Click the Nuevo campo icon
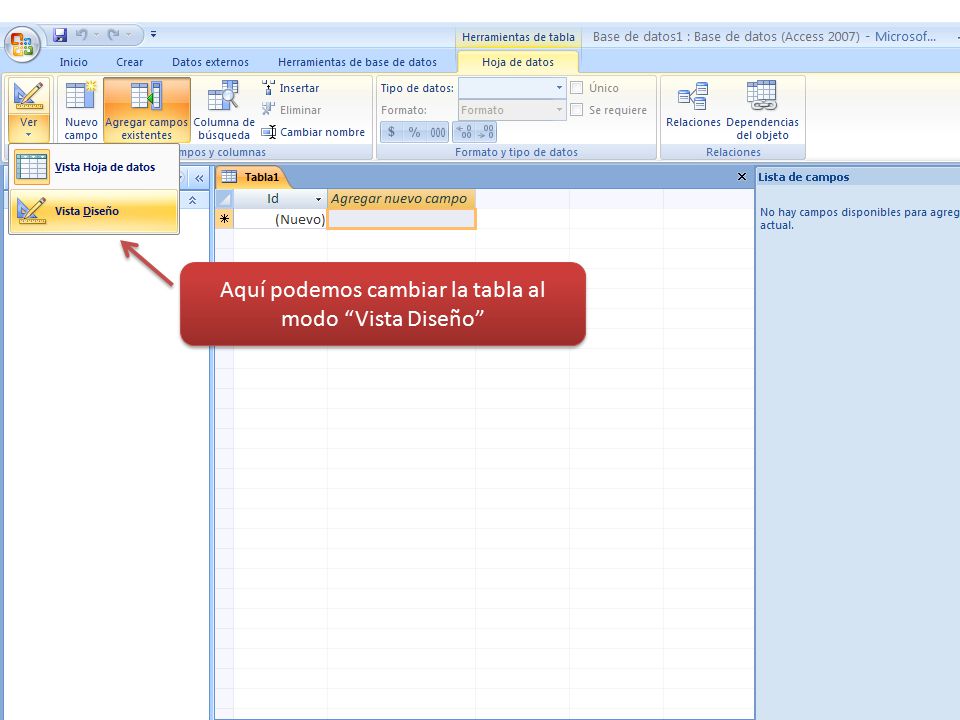Screen dimensions: 960x720 81,110
